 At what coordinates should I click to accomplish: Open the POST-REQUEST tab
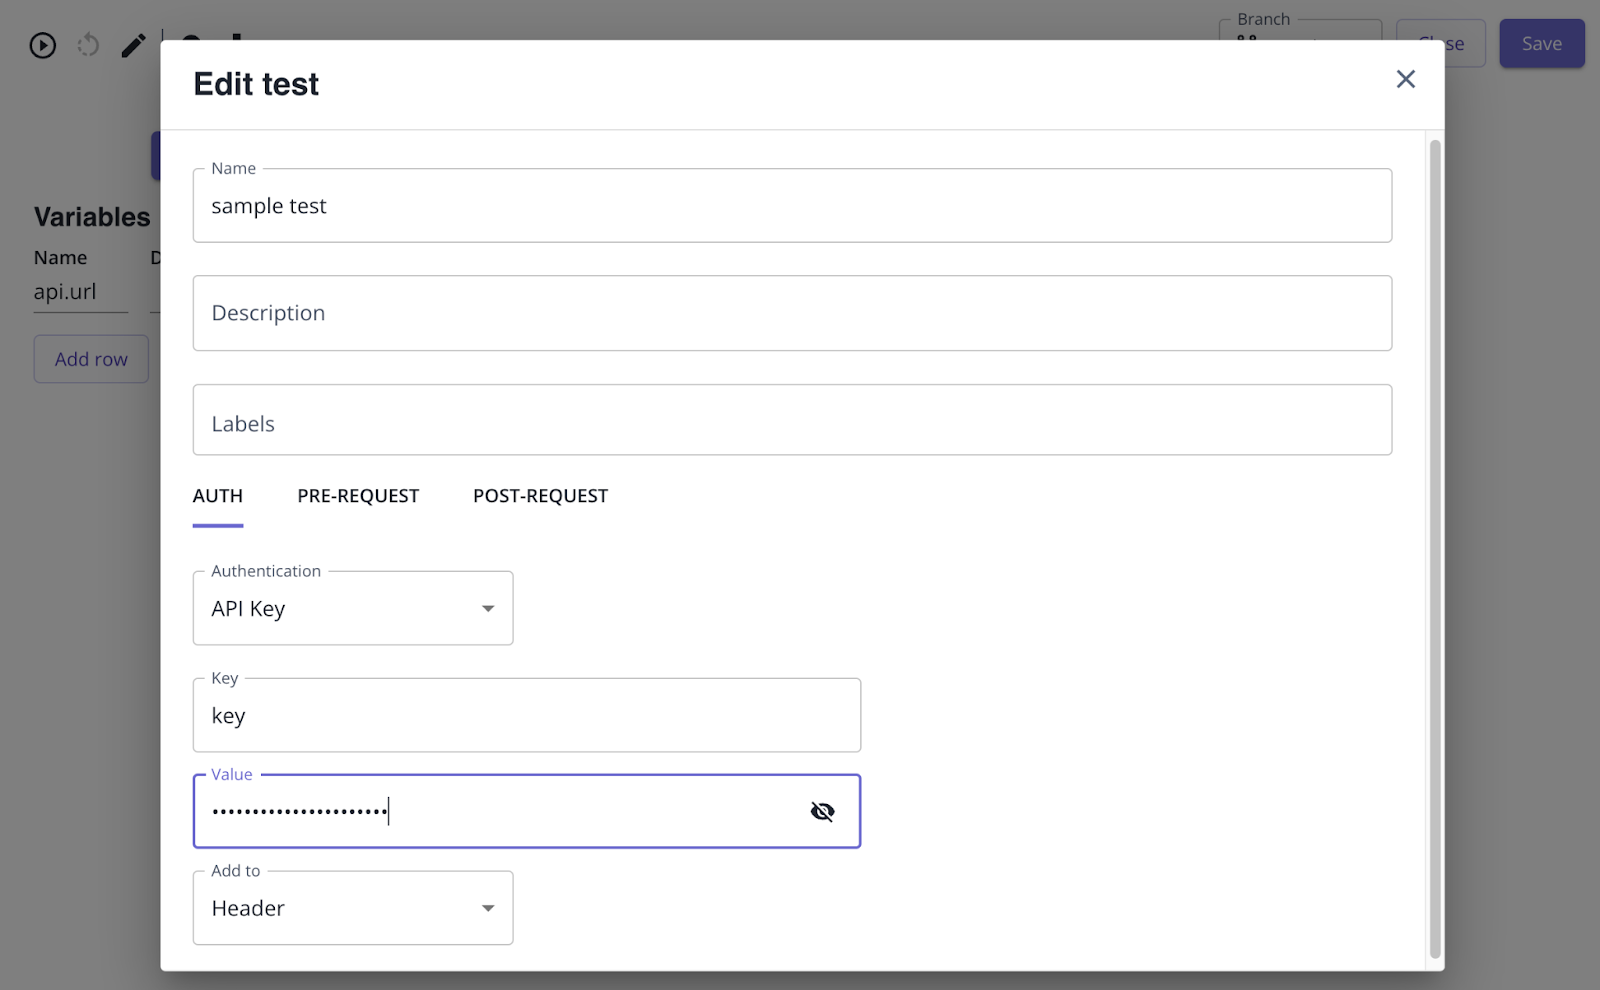pos(540,496)
